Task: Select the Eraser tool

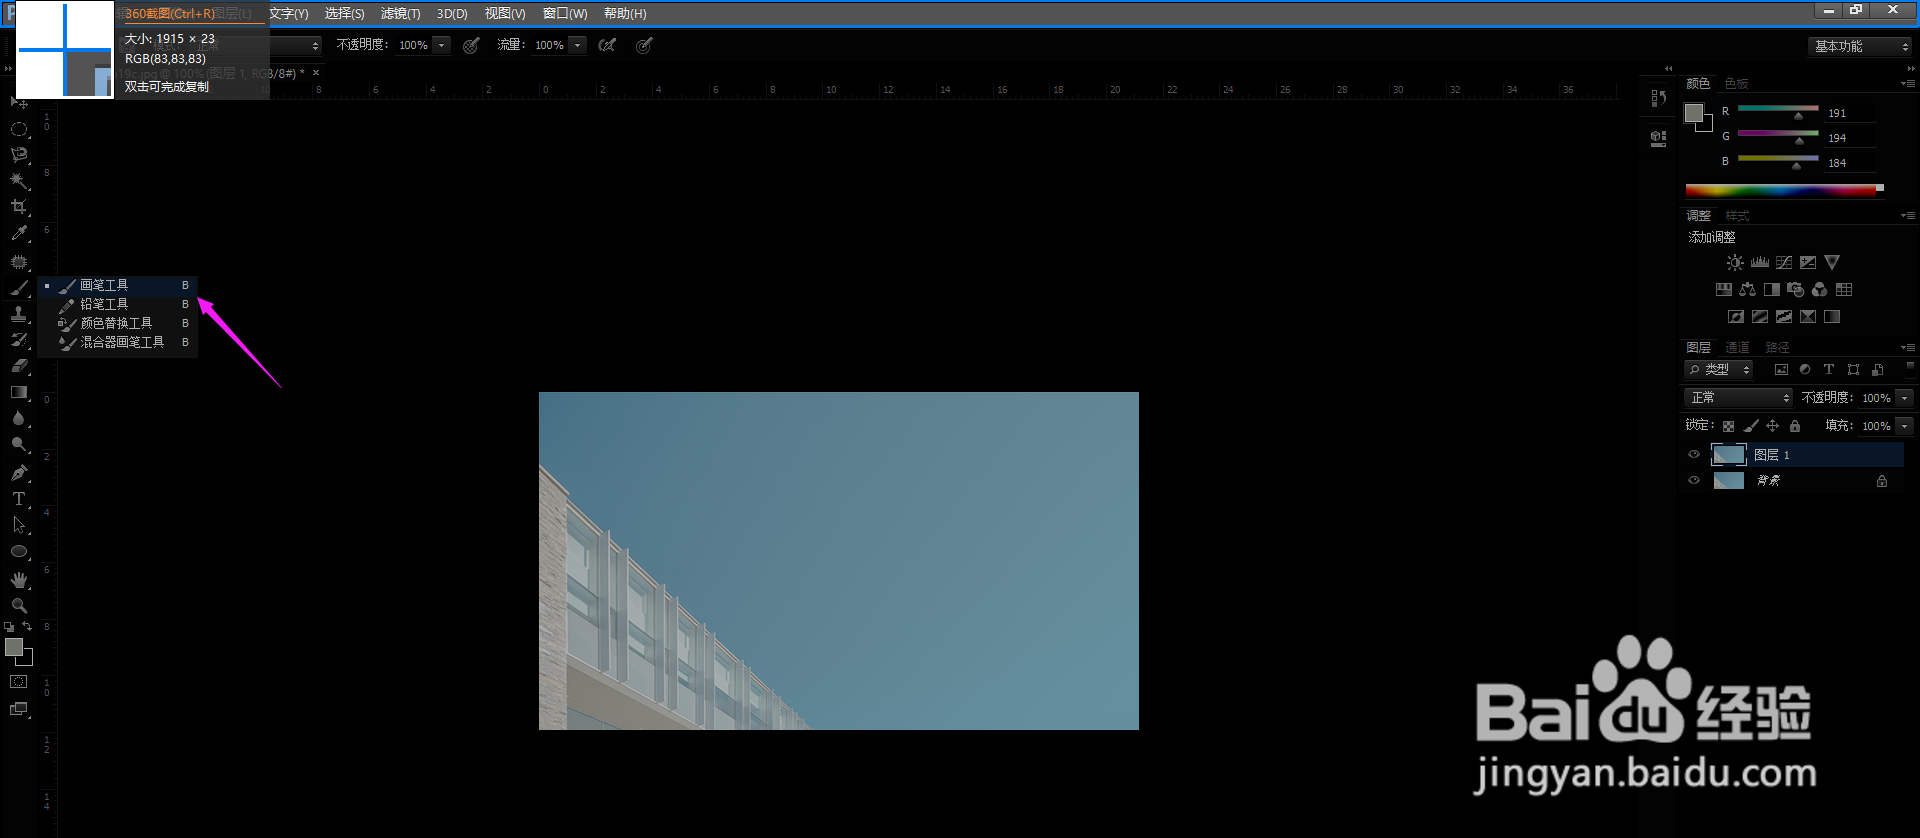Action: 19,366
